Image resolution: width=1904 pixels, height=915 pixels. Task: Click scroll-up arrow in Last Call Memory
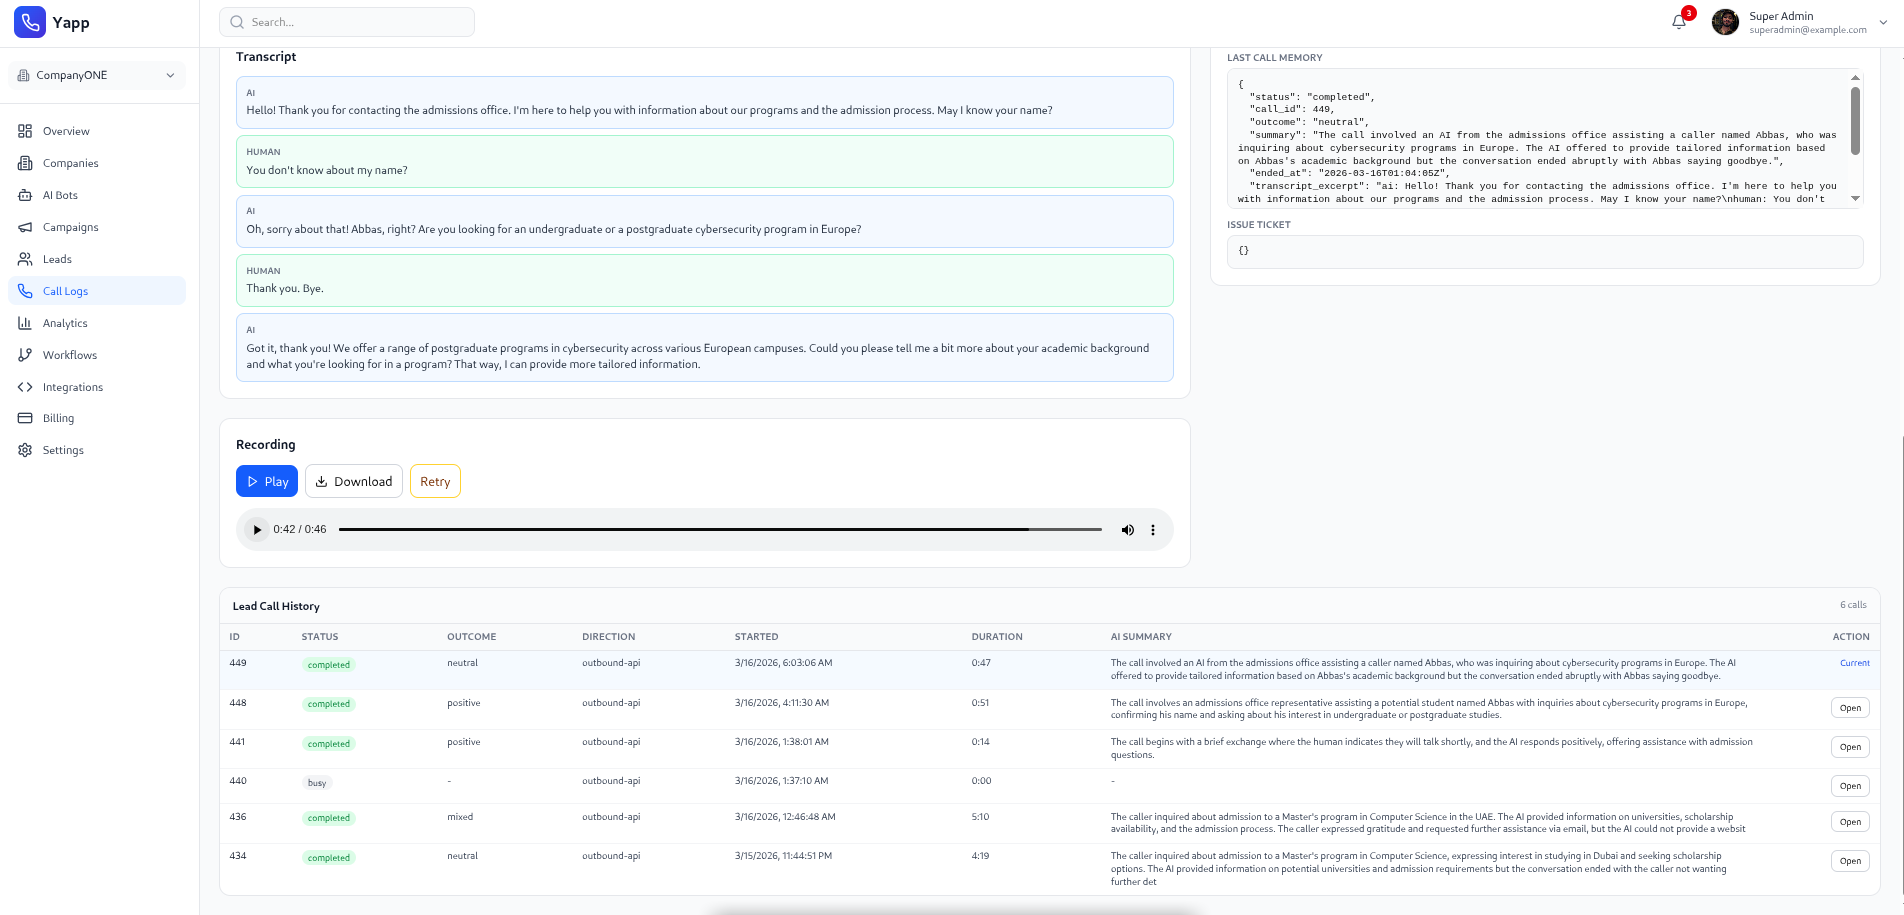click(x=1856, y=77)
